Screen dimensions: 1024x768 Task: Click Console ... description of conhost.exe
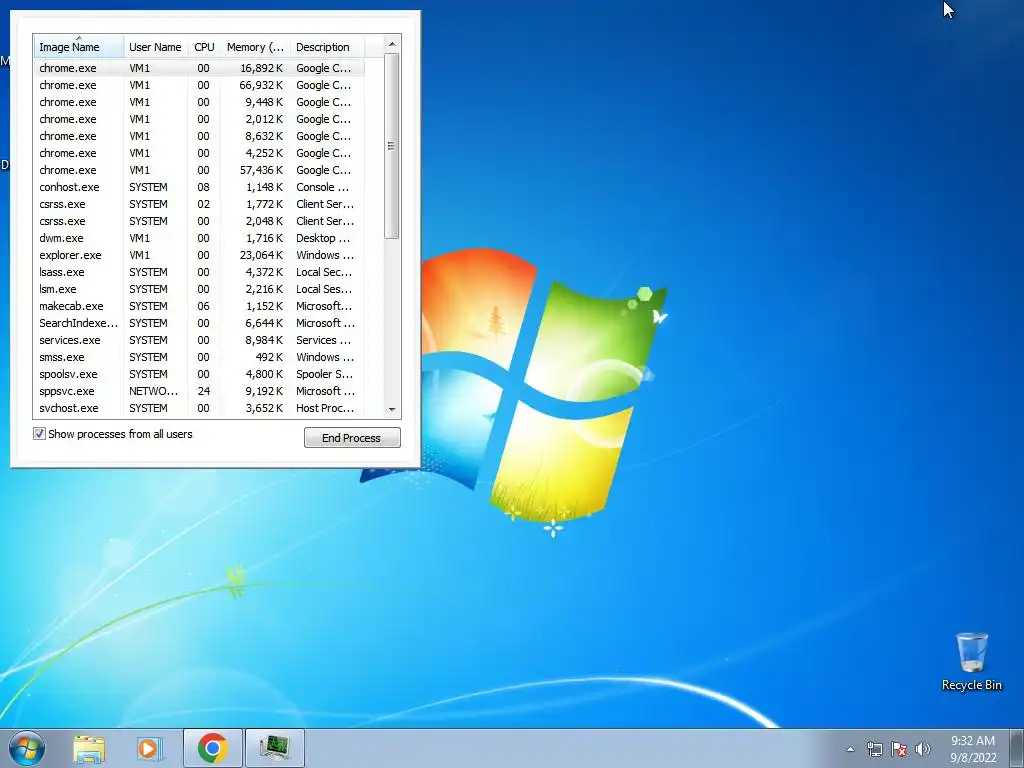pyautogui.click(x=323, y=187)
